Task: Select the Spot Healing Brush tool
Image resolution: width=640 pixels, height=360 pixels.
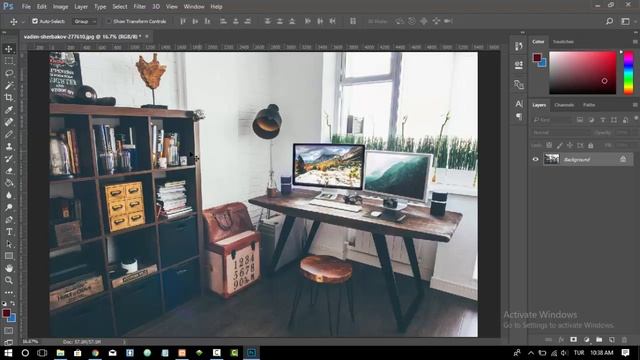Action: [x=9, y=122]
